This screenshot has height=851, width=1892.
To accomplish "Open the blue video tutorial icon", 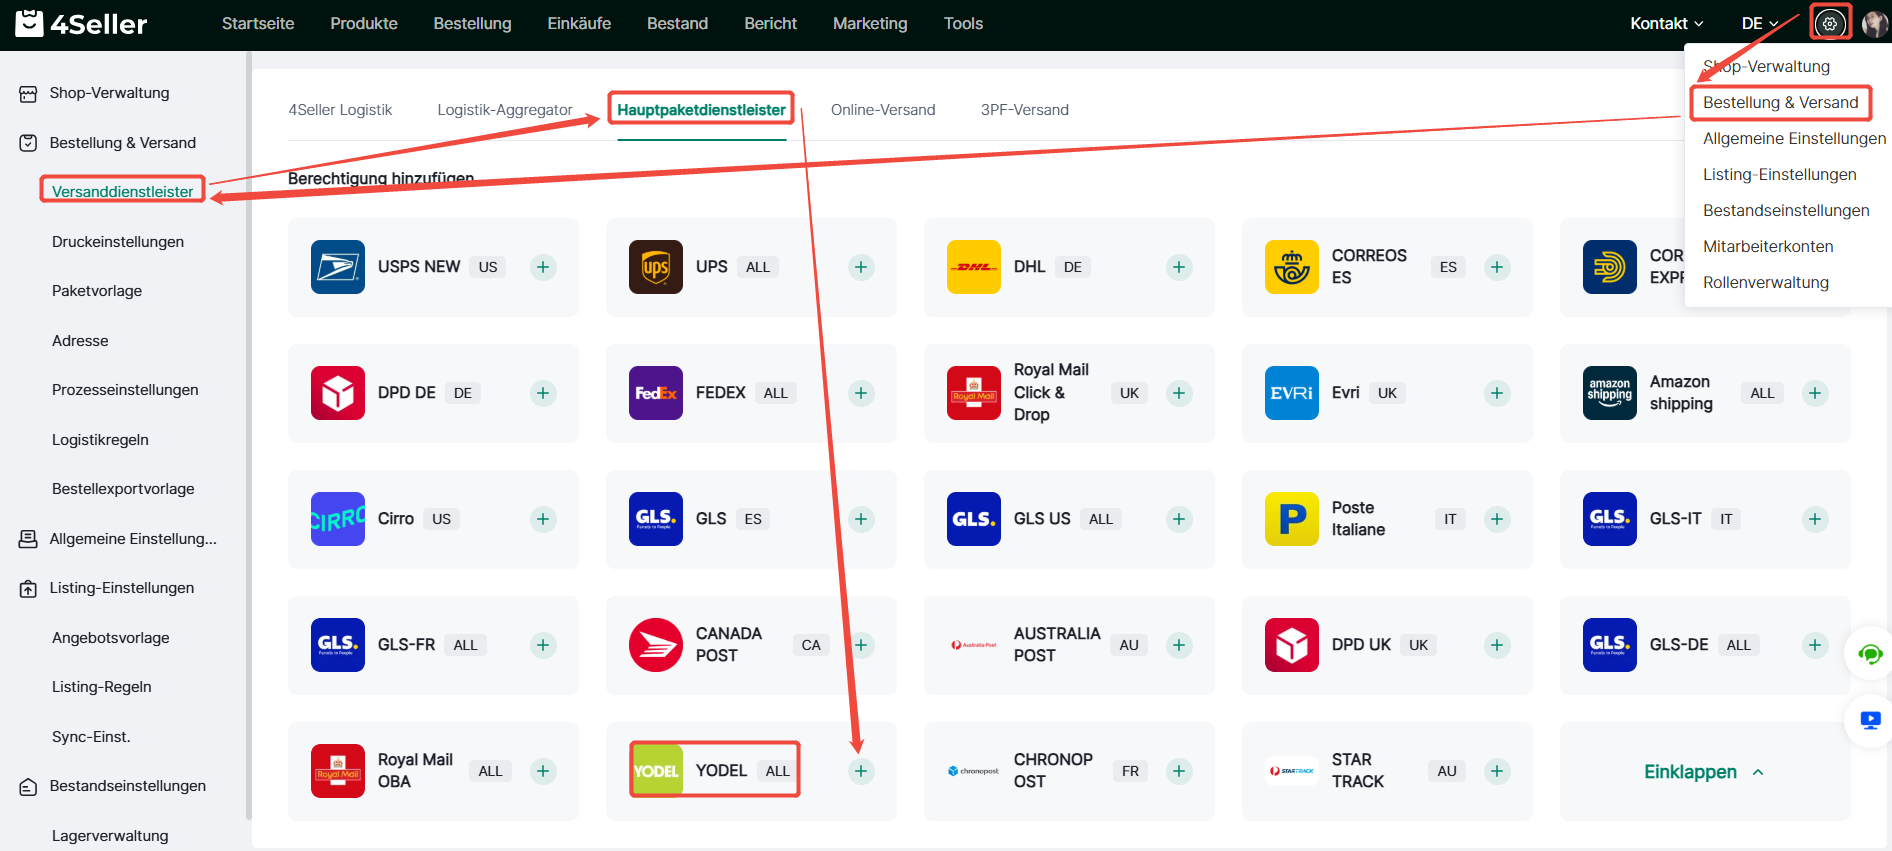I will pyautogui.click(x=1870, y=720).
